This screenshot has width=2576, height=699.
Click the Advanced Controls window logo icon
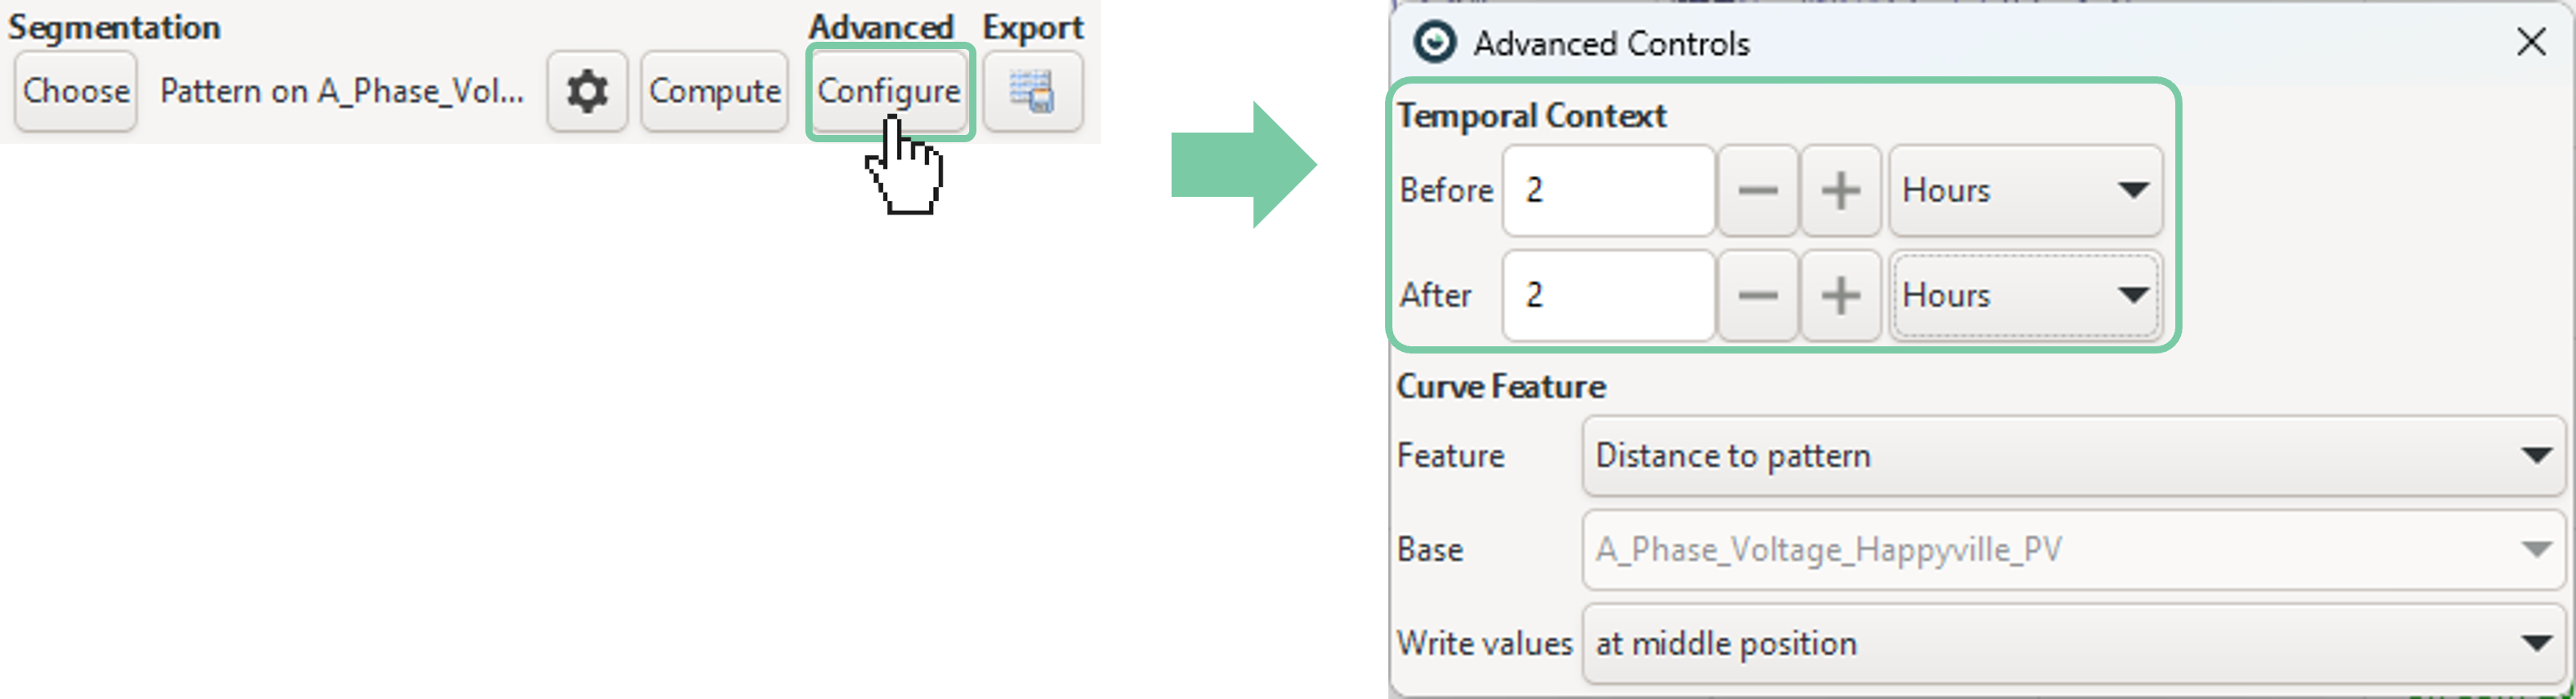tap(1435, 43)
